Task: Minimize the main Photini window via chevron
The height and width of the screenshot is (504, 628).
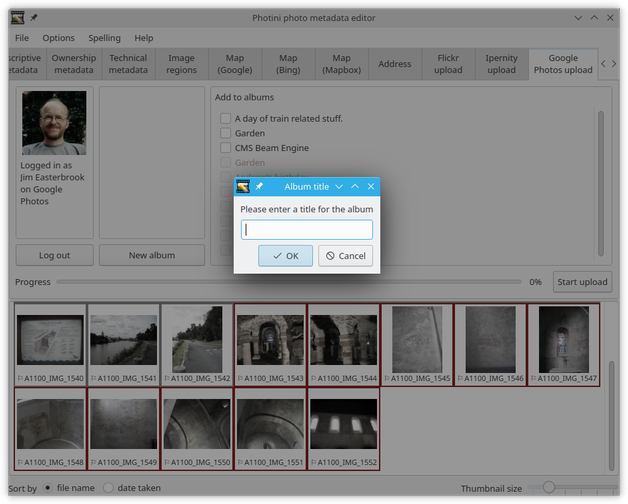Action: point(578,18)
